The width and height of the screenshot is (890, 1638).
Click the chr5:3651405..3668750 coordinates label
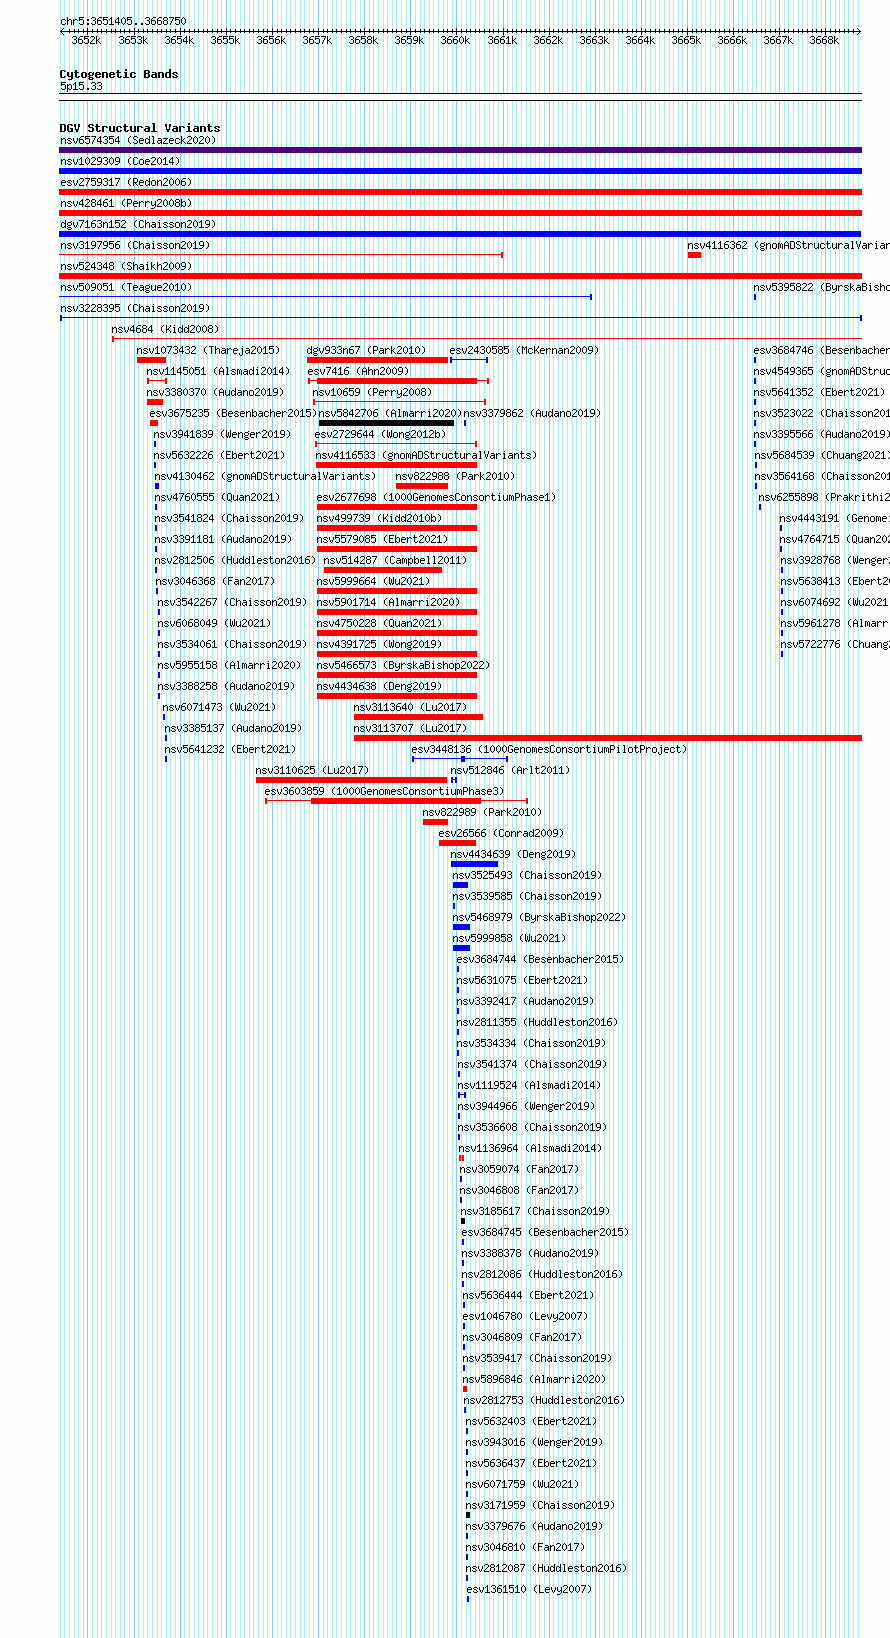(x=123, y=21)
